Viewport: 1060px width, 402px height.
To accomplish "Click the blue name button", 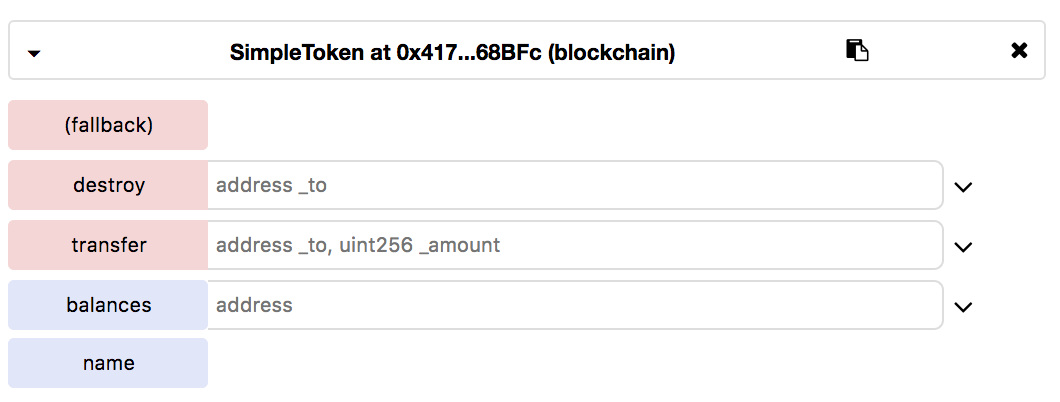I will [108, 363].
